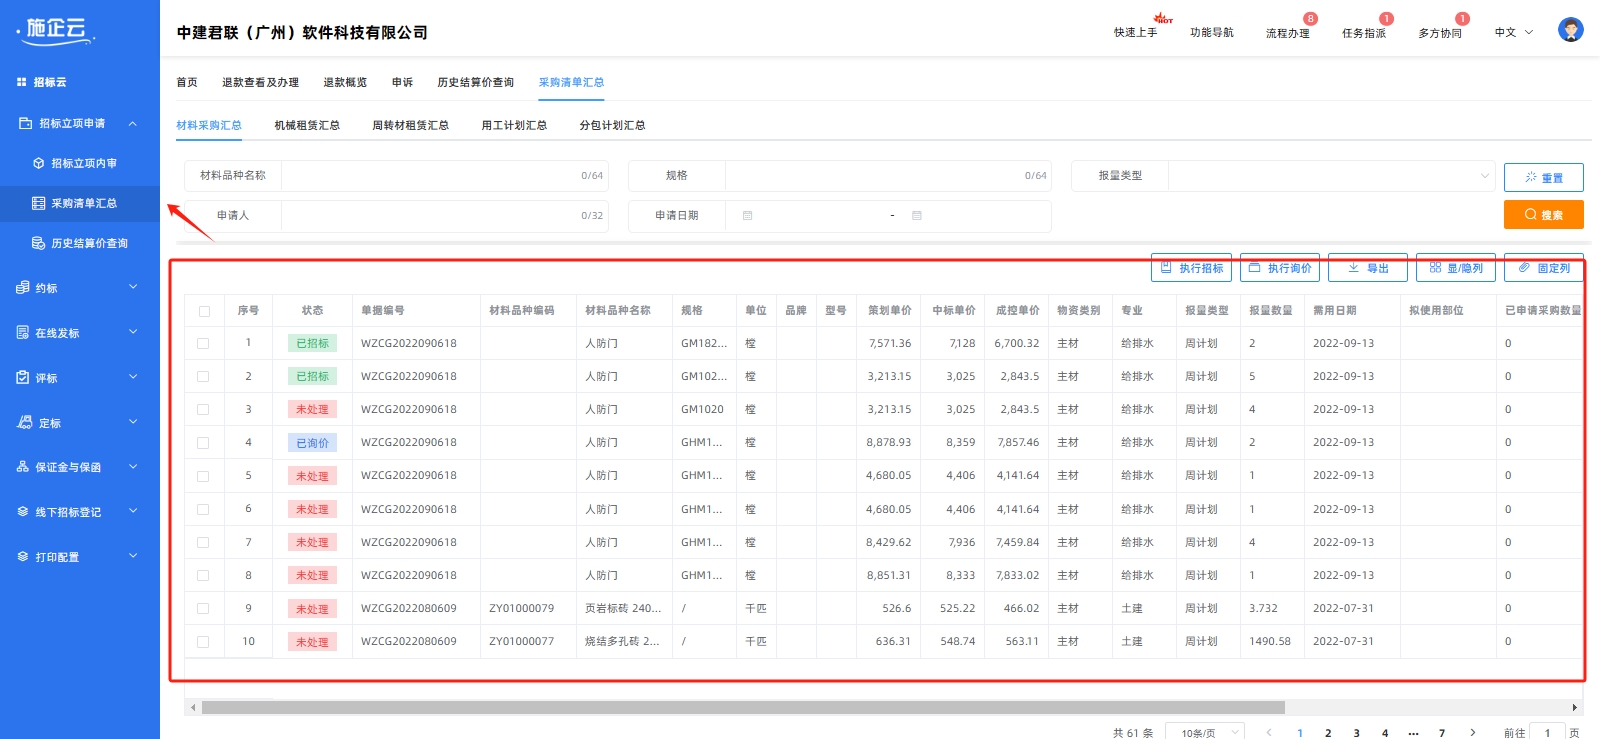Click the 材料品种名称 input field
The height and width of the screenshot is (739, 1600).
click(x=430, y=176)
